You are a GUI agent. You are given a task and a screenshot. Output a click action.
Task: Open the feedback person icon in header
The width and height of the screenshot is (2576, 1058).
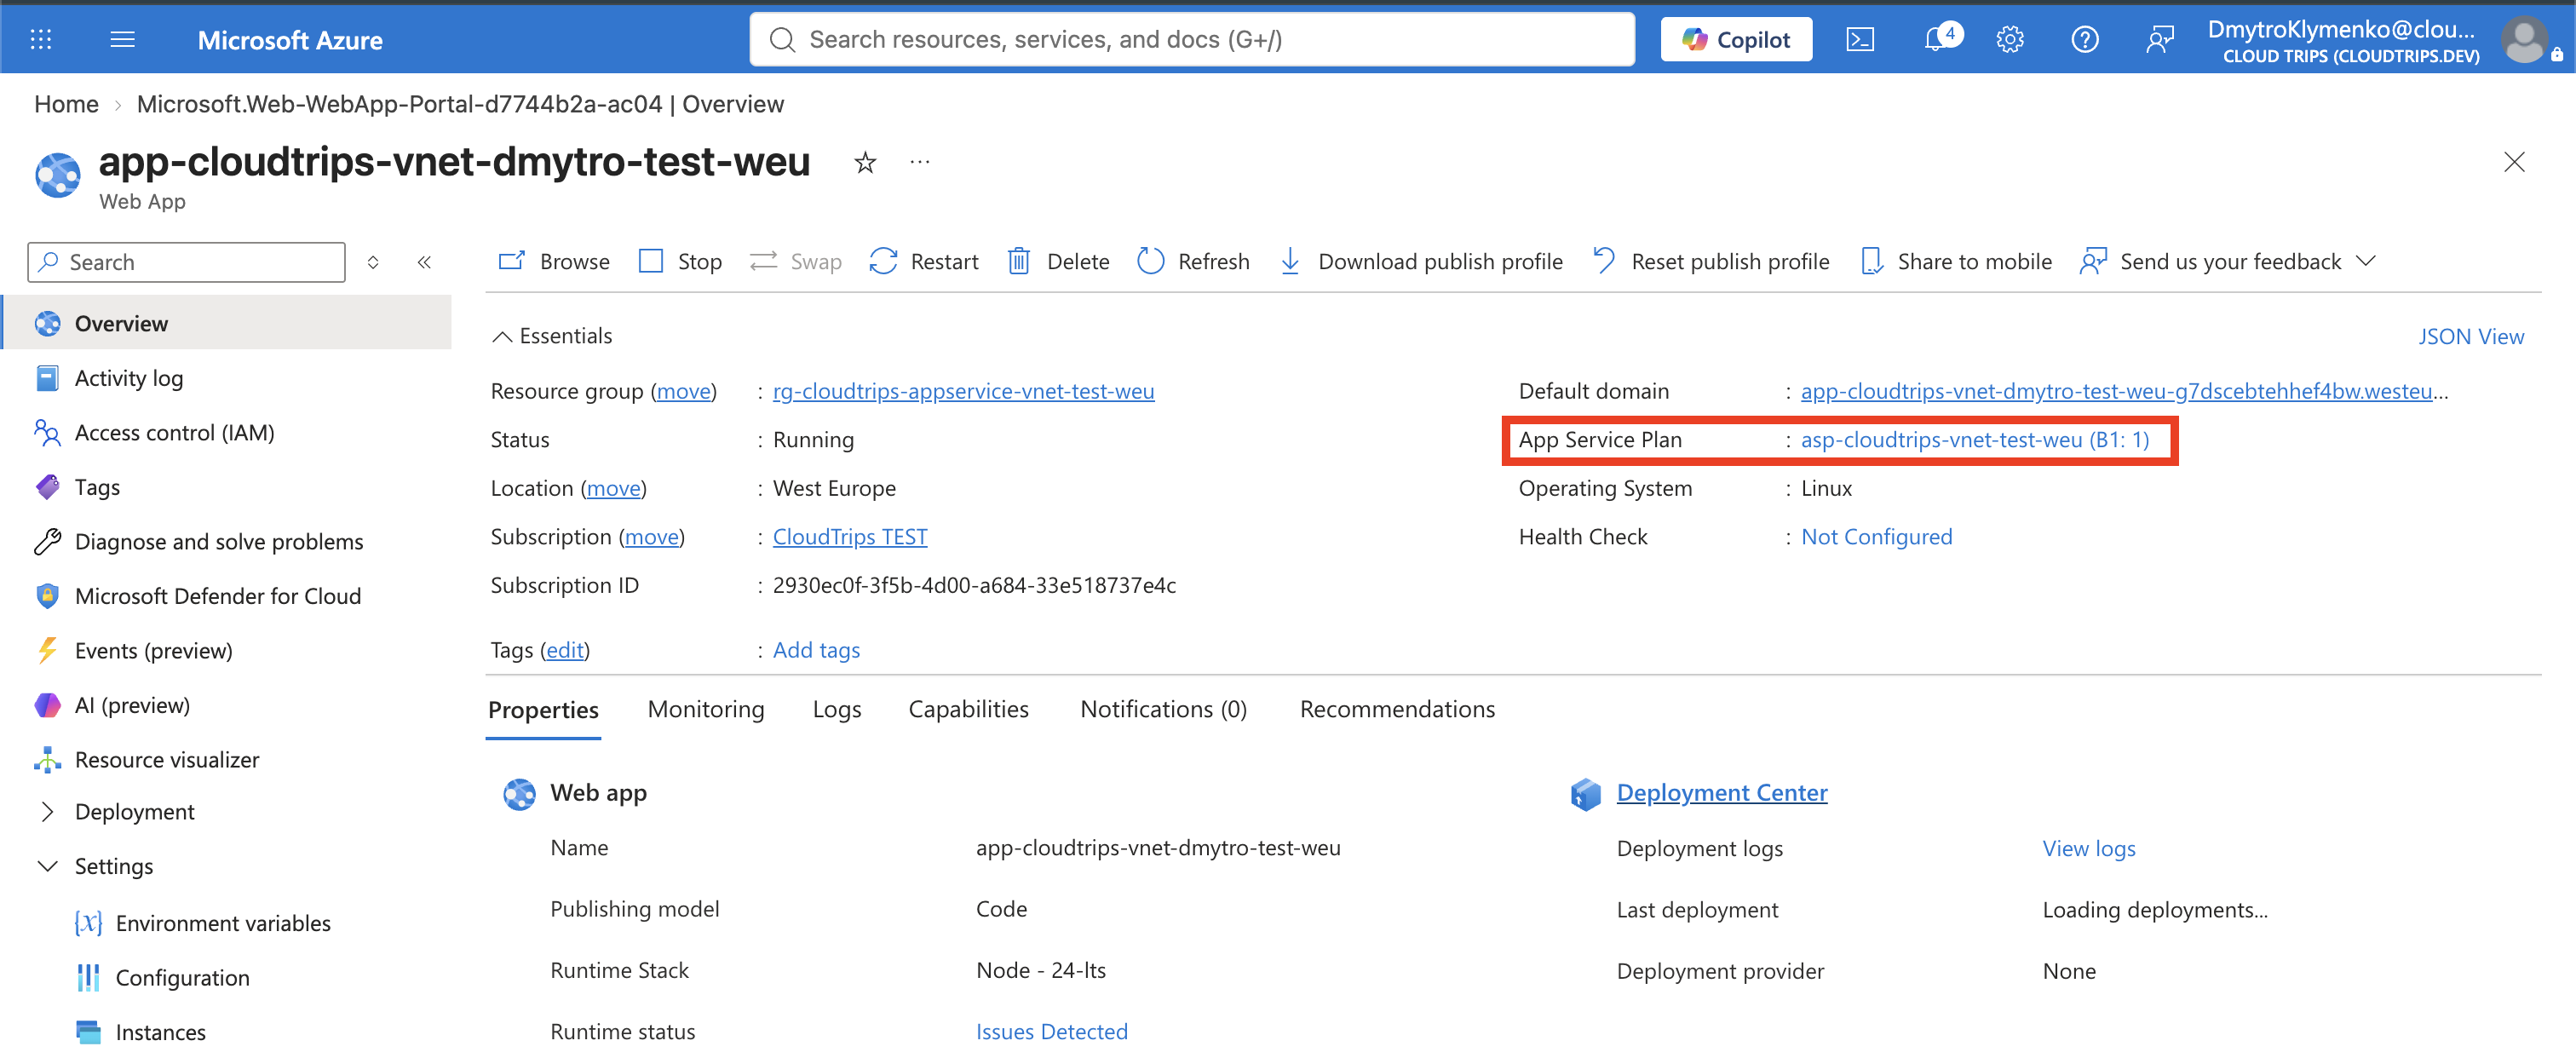[2160, 39]
